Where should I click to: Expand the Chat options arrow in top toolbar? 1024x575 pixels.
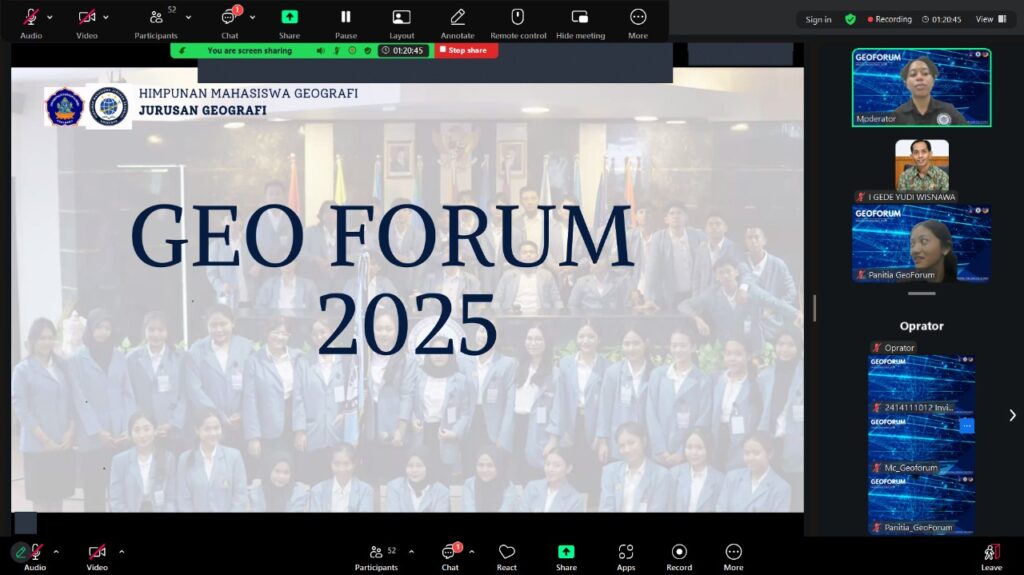(252, 17)
